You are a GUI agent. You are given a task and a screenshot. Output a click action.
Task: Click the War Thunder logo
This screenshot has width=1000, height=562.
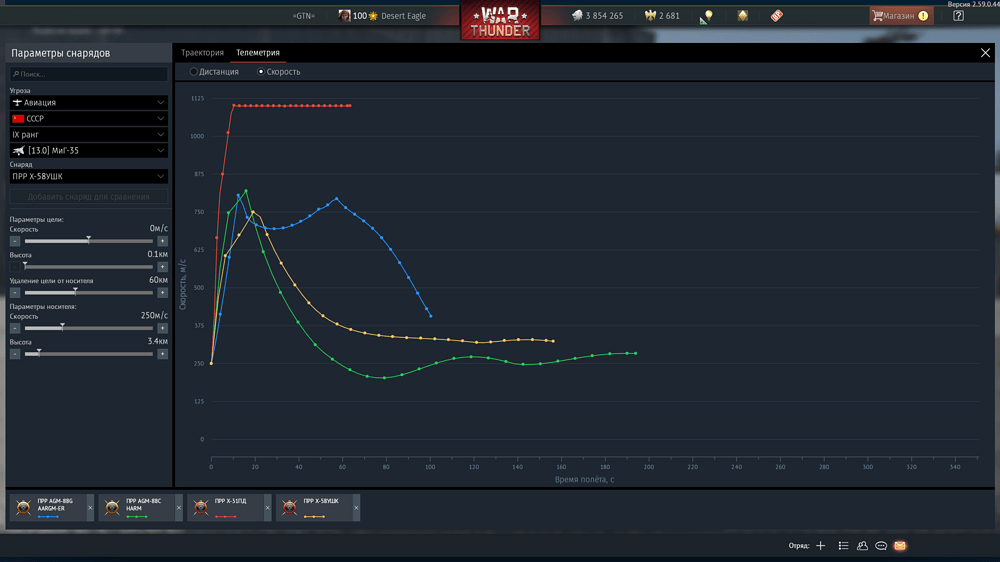[x=500, y=20]
